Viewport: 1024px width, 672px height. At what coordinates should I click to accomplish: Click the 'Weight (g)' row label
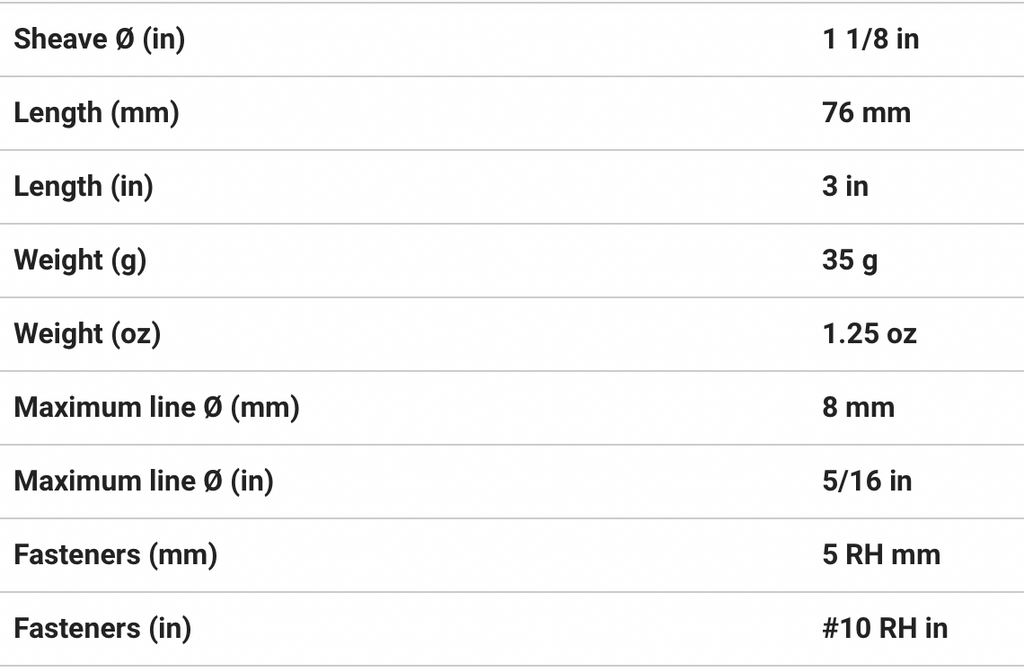tap(80, 260)
